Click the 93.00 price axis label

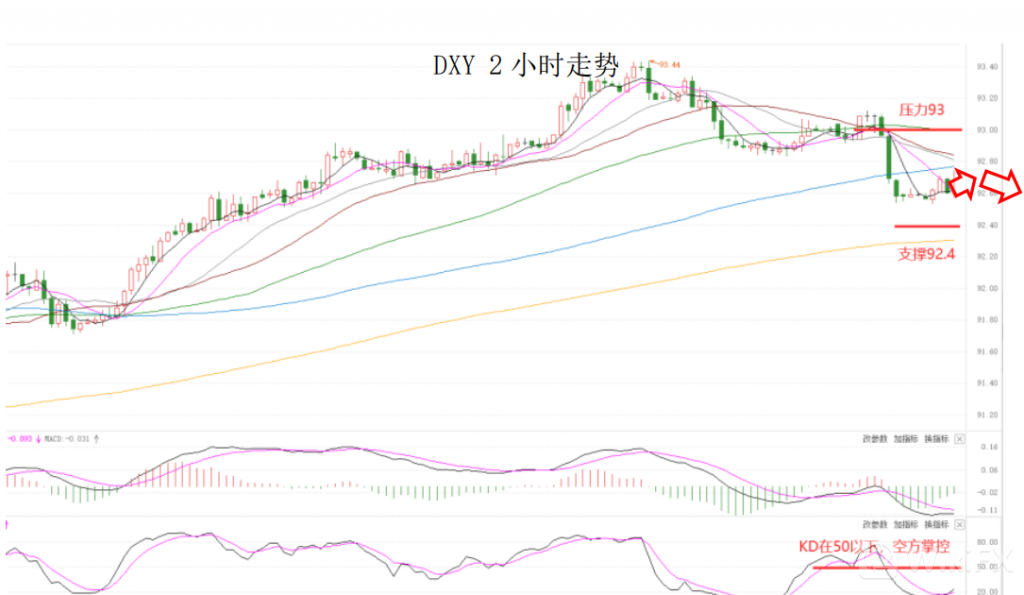[x=987, y=130]
